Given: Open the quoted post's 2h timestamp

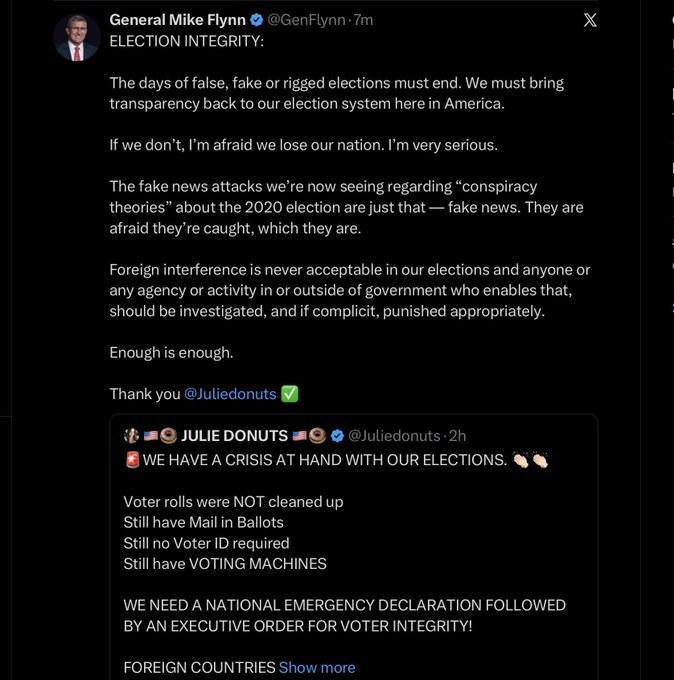Looking at the screenshot, I should (x=457, y=436).
